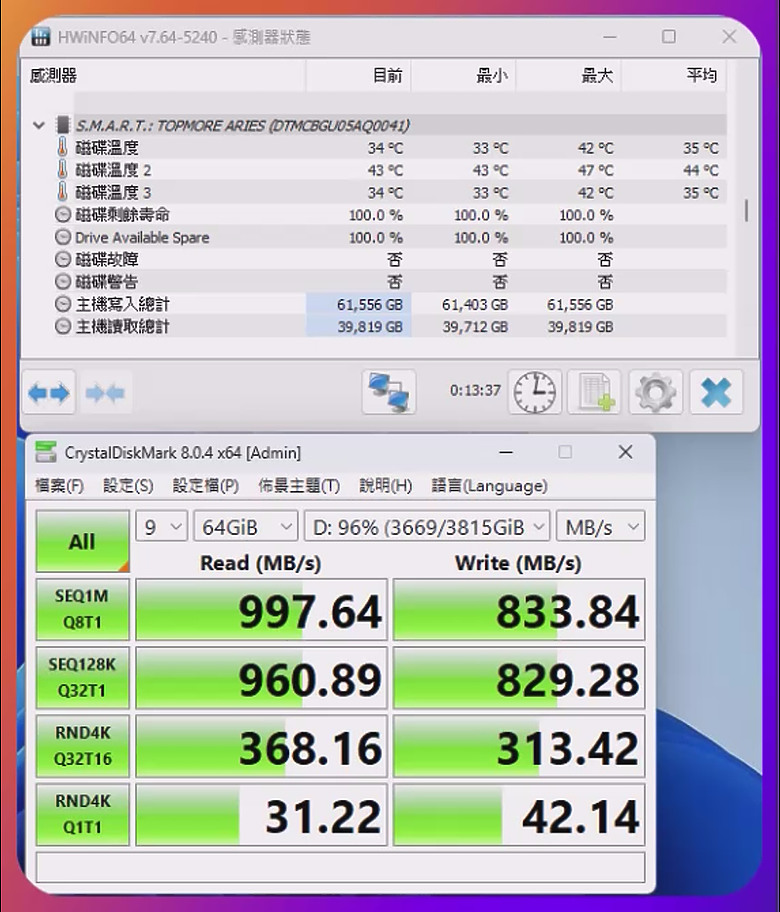The width and height of the screenshot is (780, 912).
Task: Run the RND4K Q32T16 test button
Action: 83,746
